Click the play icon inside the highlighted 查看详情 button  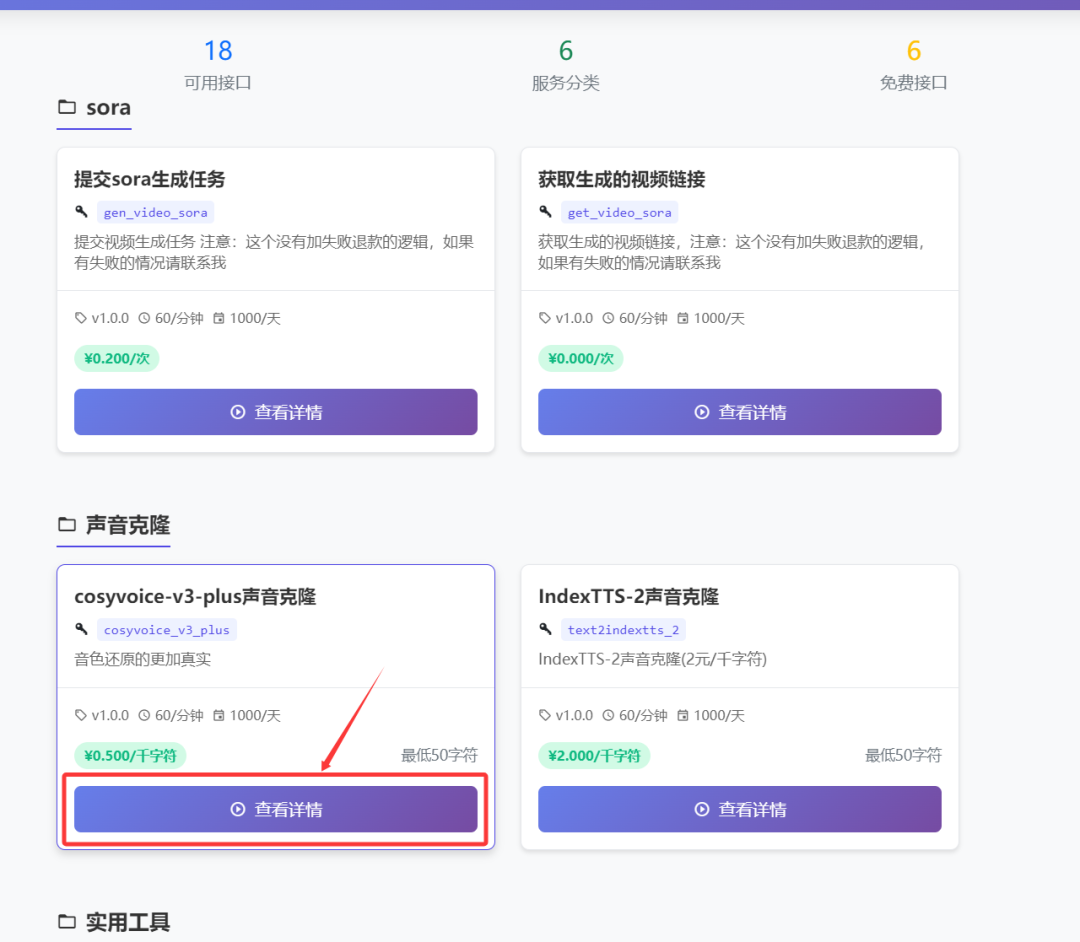point(238,810)
